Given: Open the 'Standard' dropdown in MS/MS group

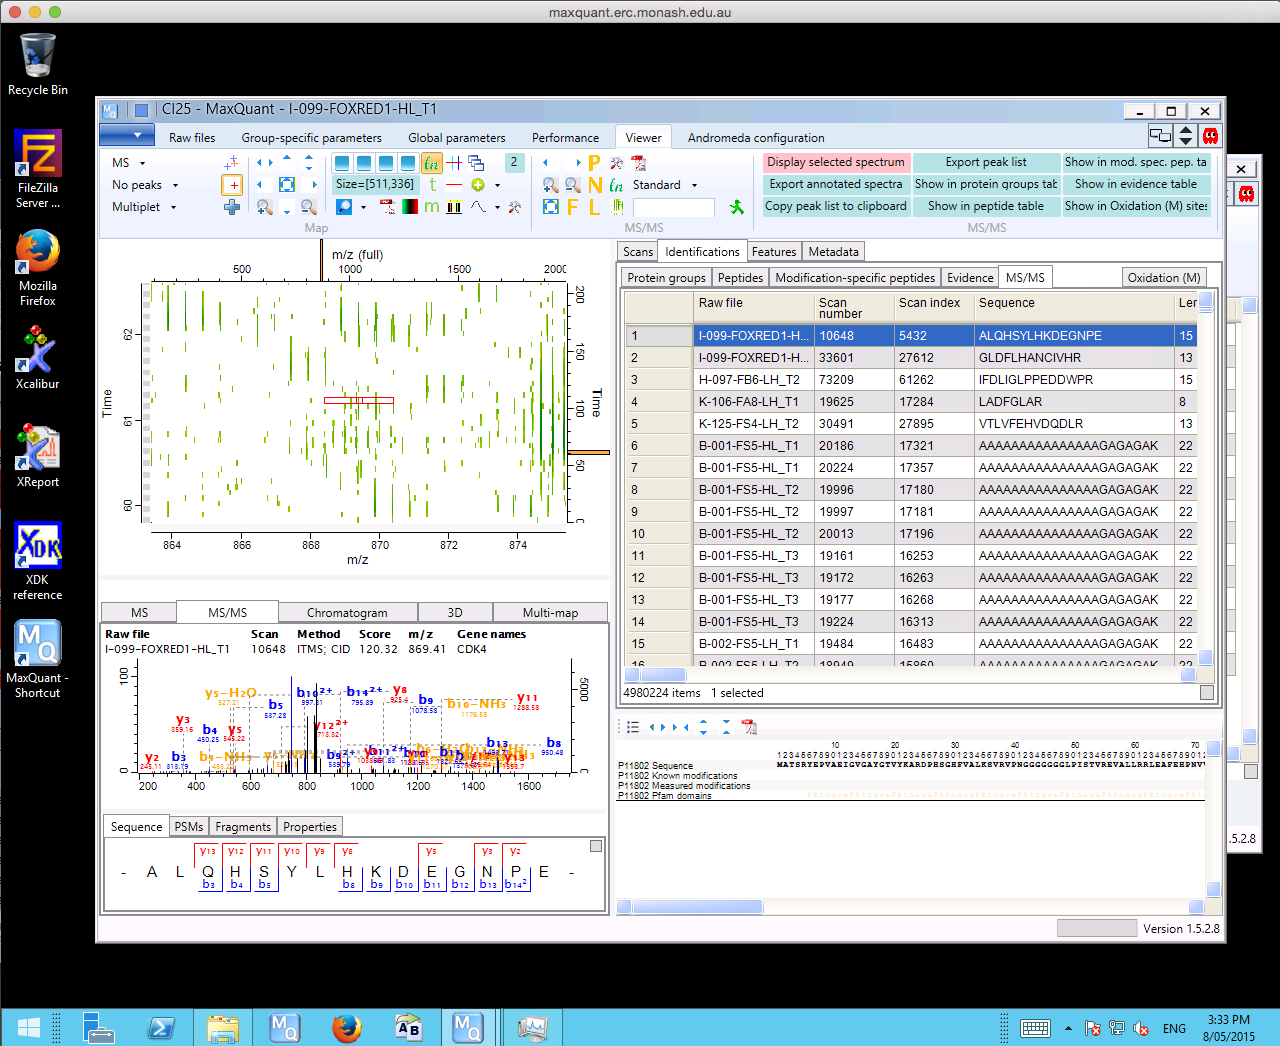Looking at the screenshot, I should 665,185.
